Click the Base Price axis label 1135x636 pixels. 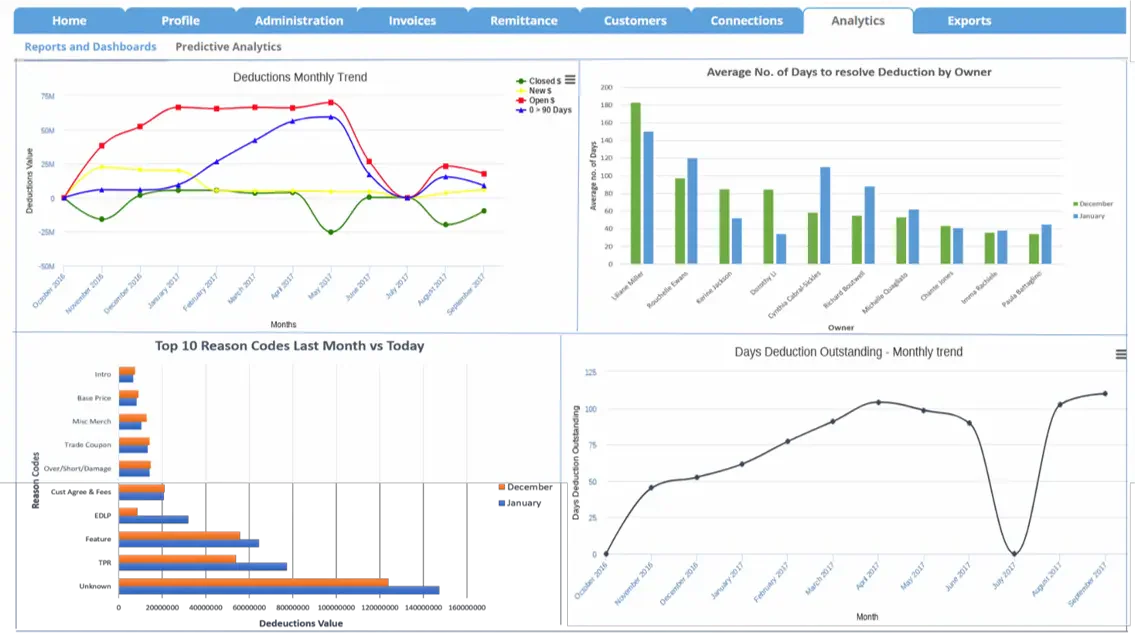94,398
